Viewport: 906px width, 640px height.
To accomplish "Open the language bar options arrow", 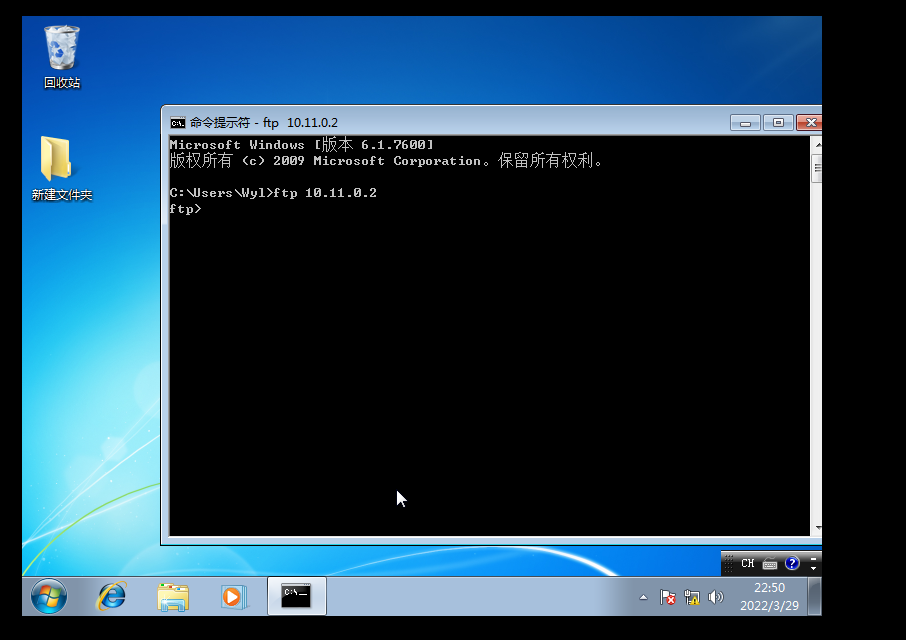I will pos(814,568).
